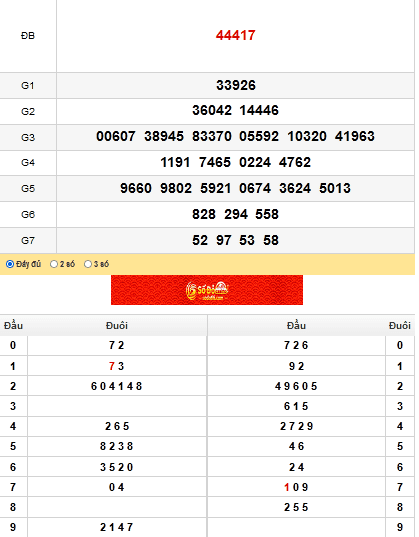The height and width of the screenshot is (537, 419).
Task: Click G4 number 0224
Action: 255,162
